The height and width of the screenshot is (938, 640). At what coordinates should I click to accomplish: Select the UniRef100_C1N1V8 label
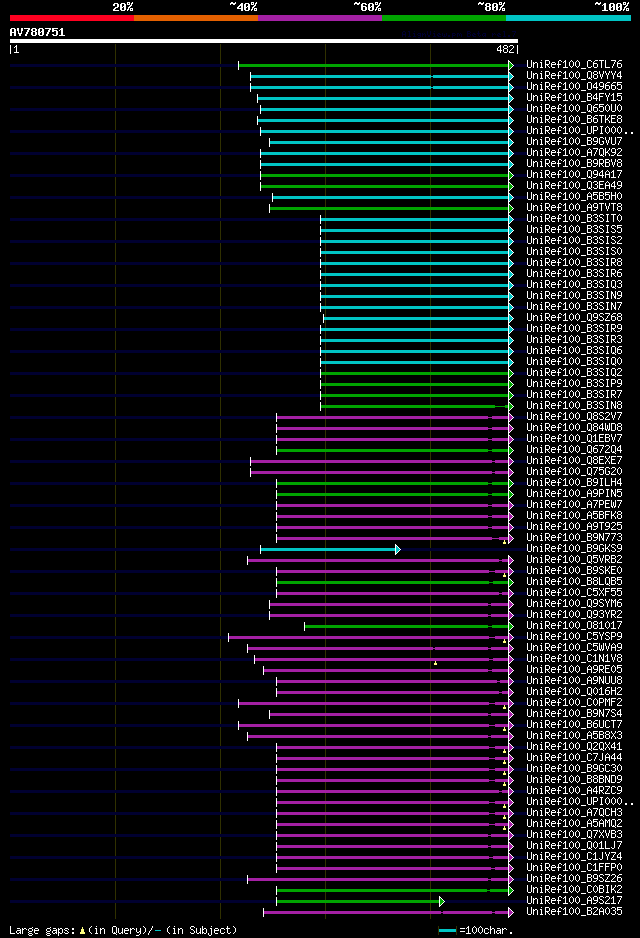[574, 659]
